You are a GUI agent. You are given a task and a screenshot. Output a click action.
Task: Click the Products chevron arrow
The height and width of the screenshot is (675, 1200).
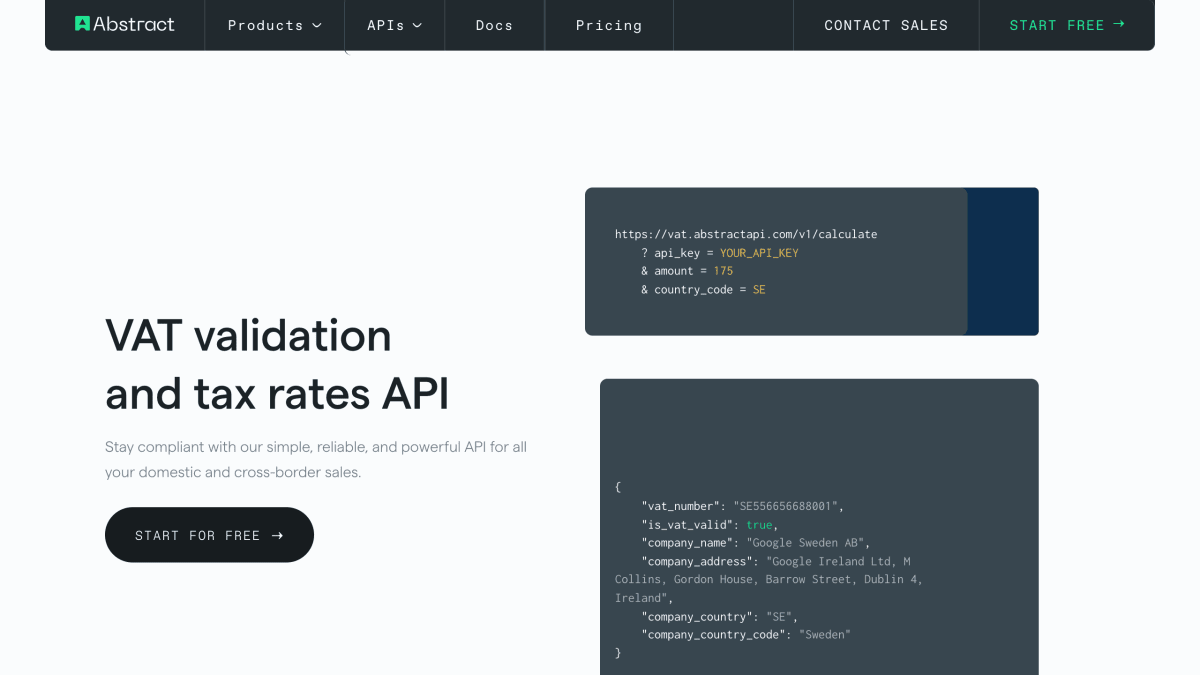coord(317,25)
